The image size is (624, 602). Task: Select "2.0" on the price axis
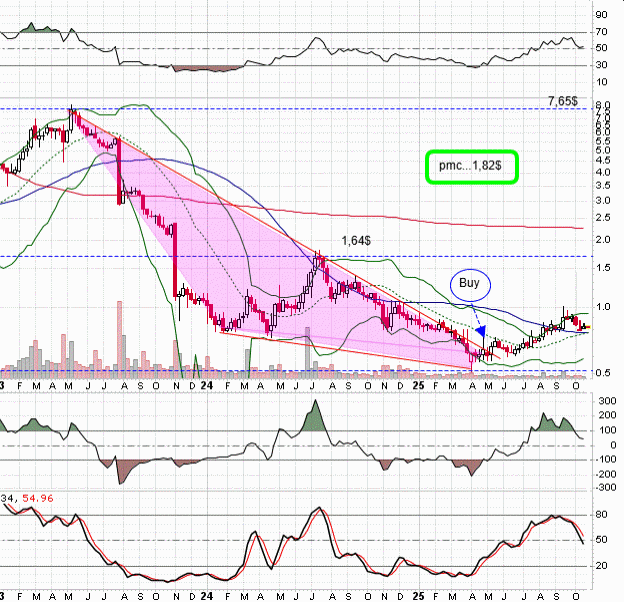click(602, 240)
